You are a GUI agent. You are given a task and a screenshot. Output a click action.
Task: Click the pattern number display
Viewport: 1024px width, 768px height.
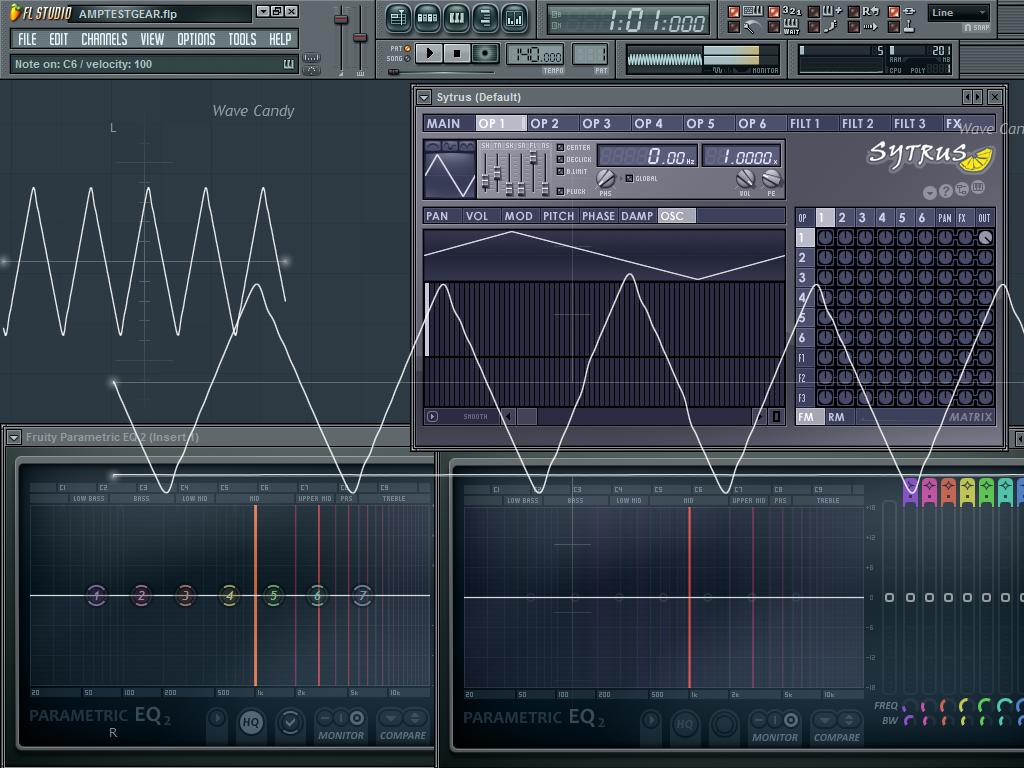tap(590, 54)
